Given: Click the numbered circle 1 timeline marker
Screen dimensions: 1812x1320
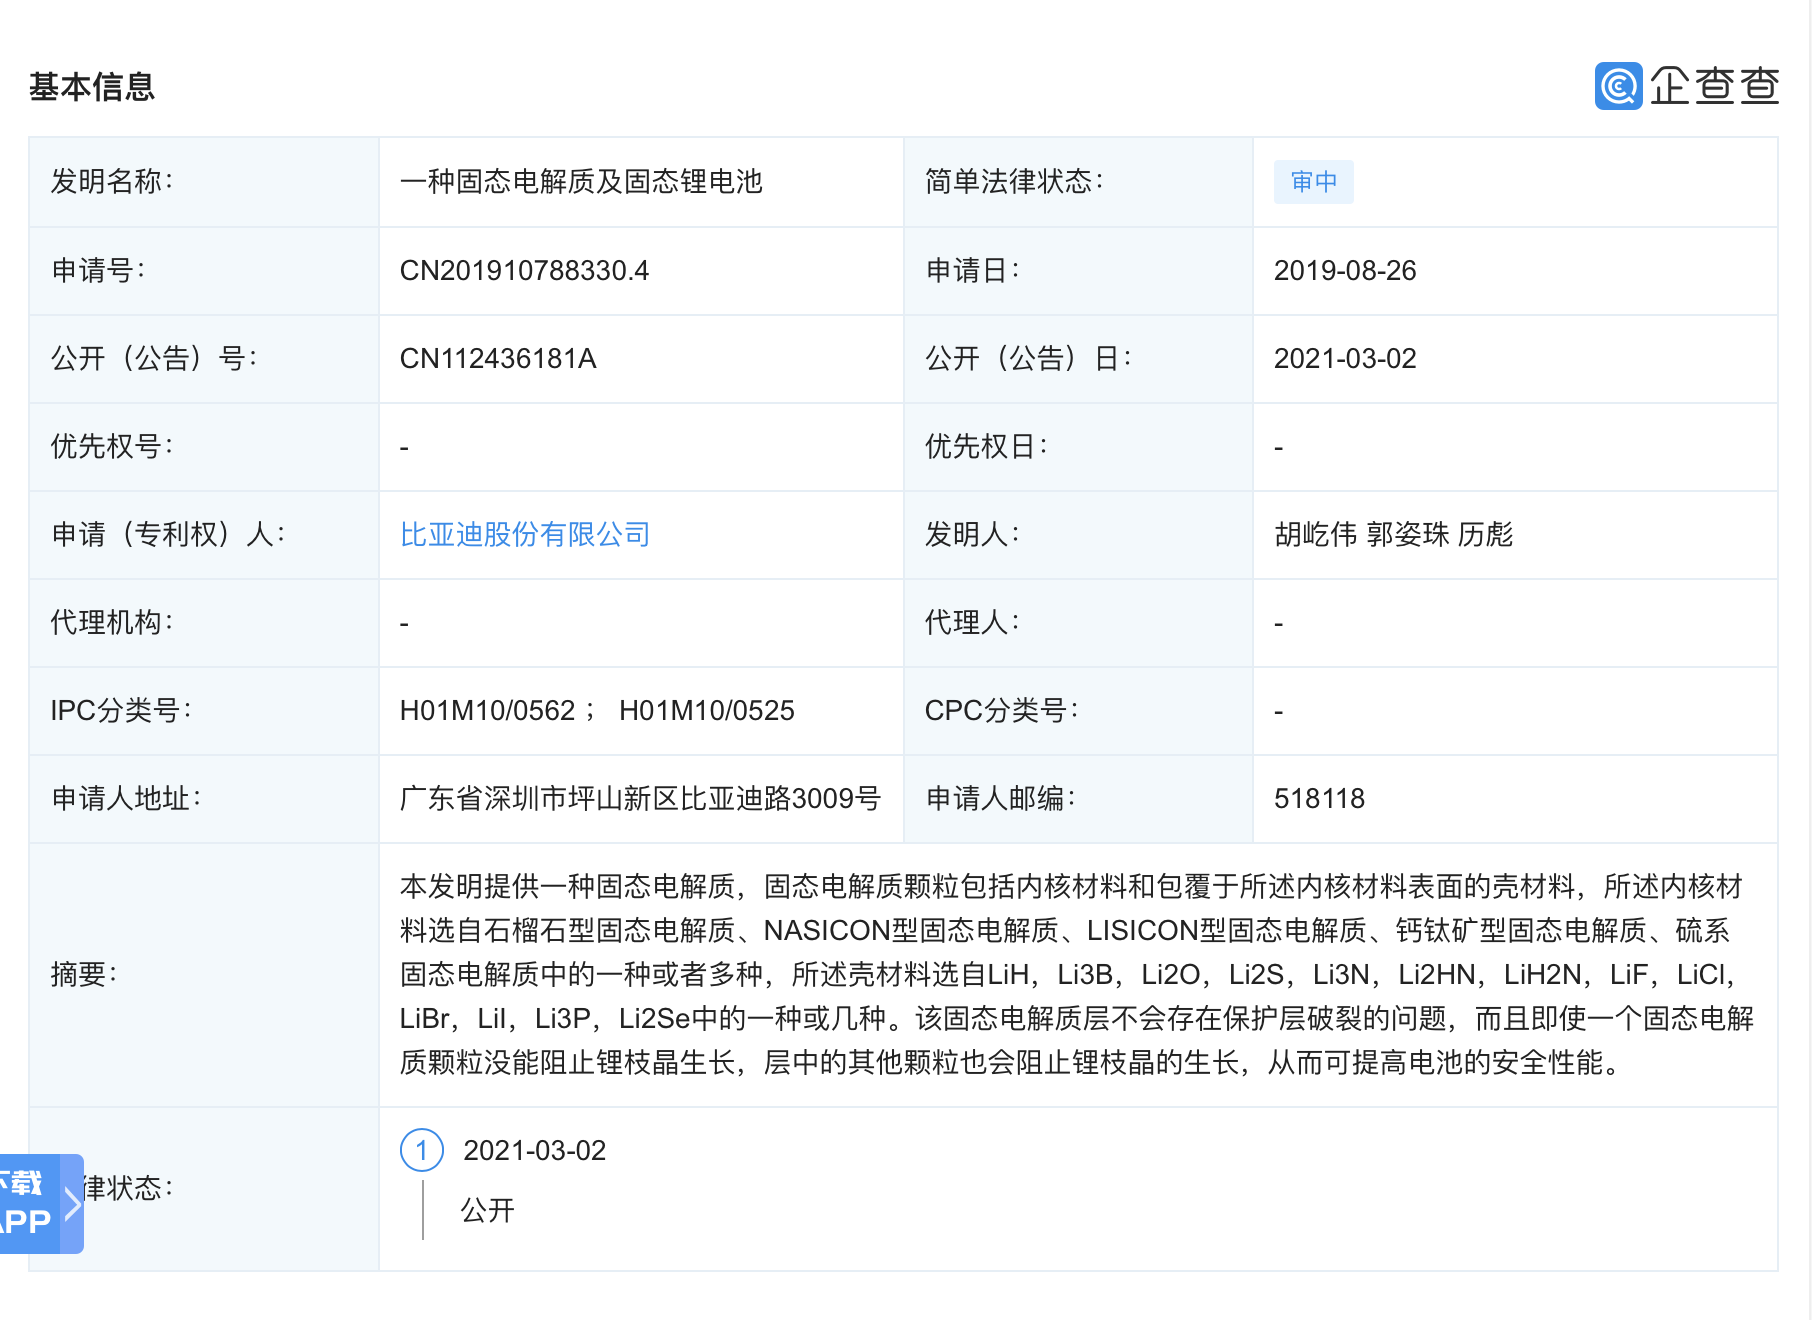Looking at the screenshot, I should (x=424, y=1151).
